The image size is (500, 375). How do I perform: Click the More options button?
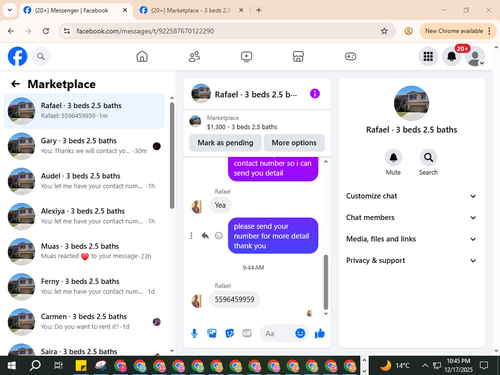294,143
